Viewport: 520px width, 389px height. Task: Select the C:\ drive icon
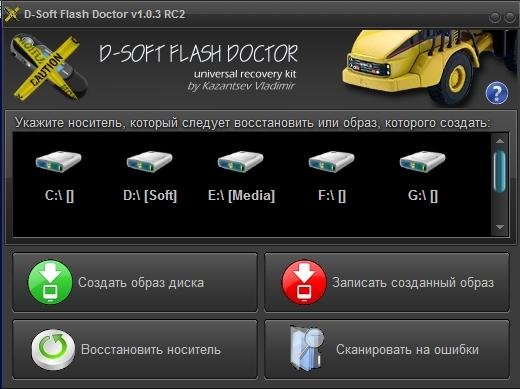[x=59, y=162]
